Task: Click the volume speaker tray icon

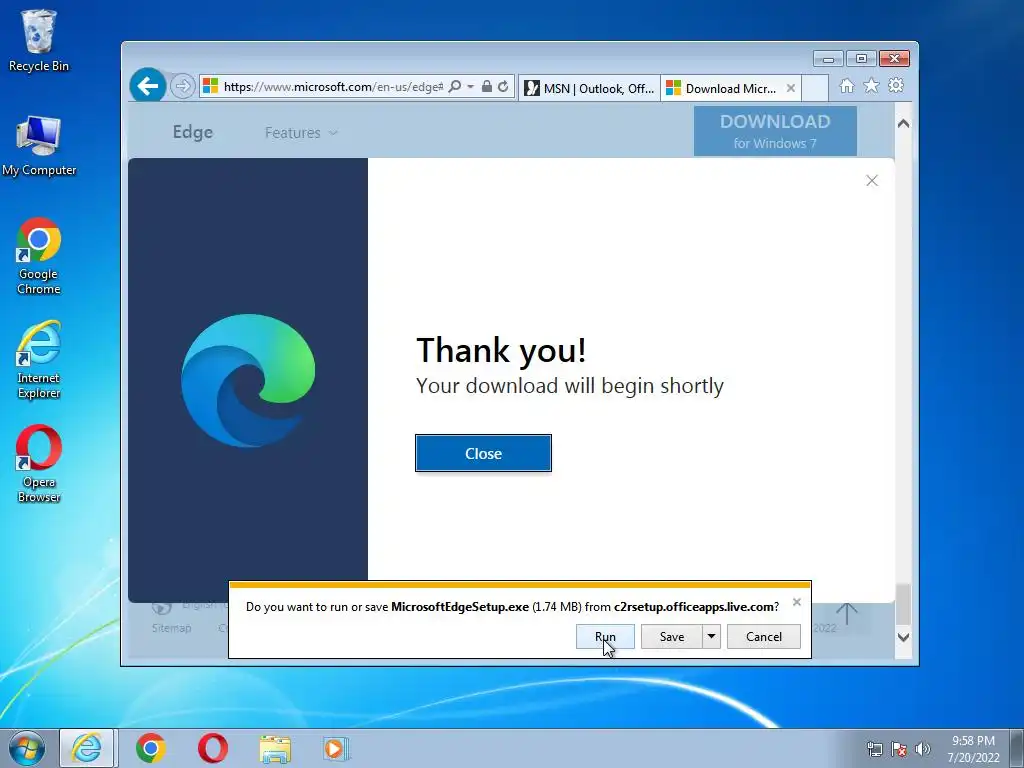Action: tap(922, 749)
